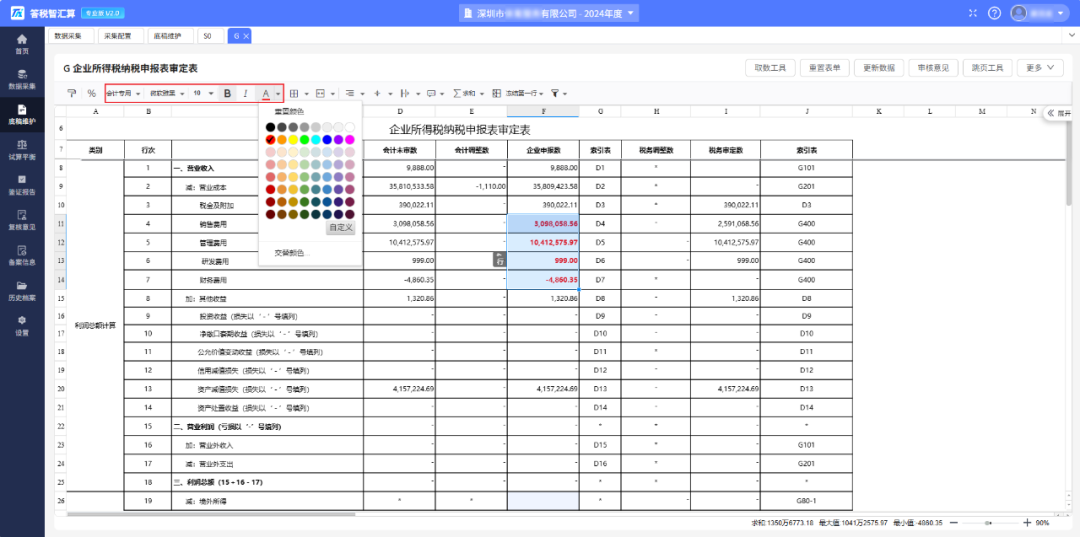This screenshot has width=1080, height=537.
Task: Open the 微软雅黑 font family dropdown
Action: pos(167,93)
